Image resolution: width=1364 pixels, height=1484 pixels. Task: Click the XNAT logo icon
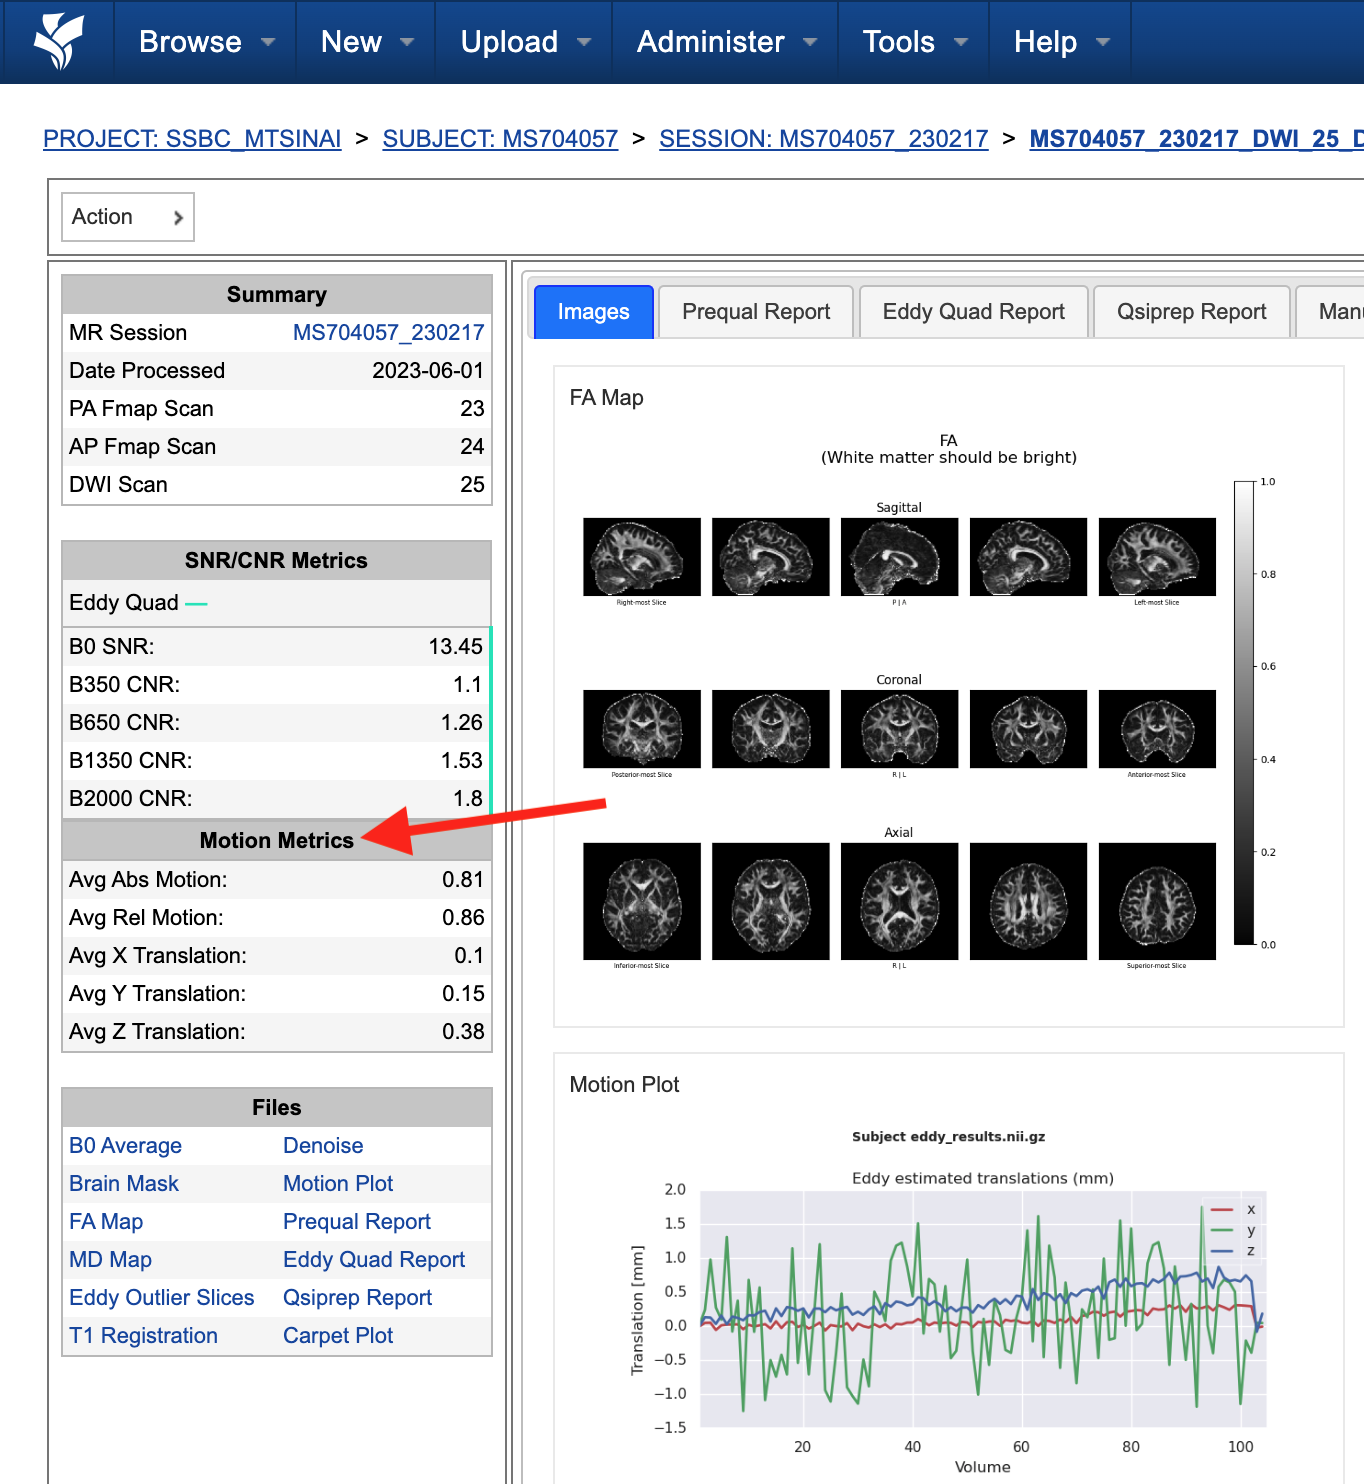coord(57,42)
